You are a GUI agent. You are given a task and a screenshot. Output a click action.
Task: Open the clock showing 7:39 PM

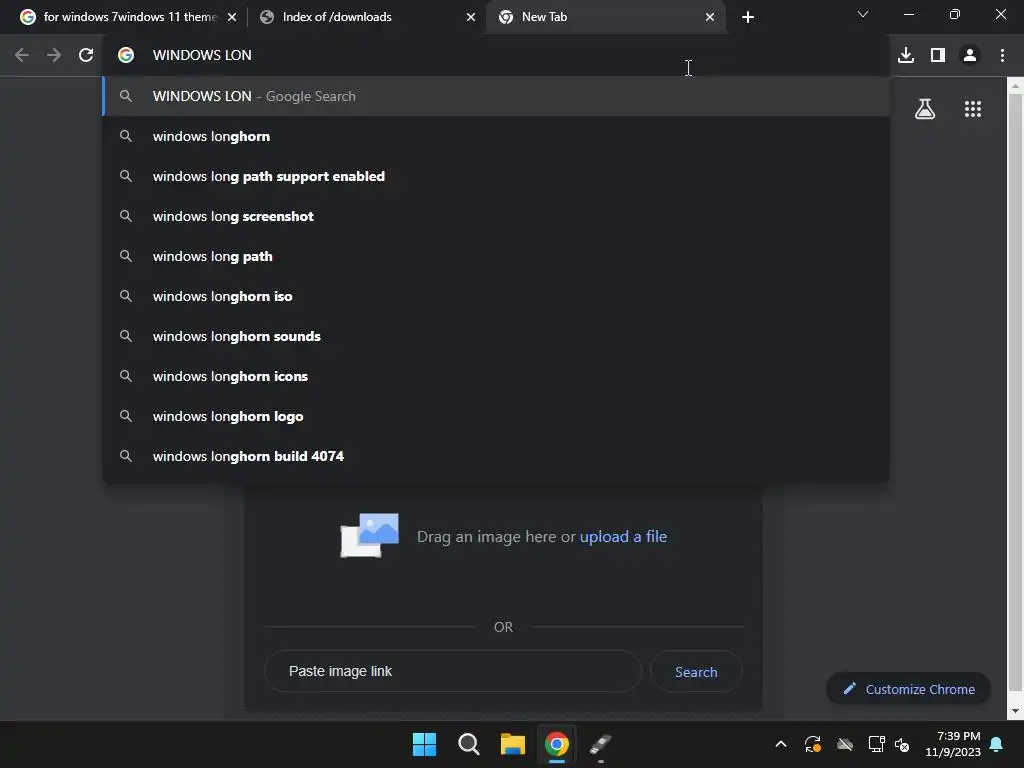[953, 744]
